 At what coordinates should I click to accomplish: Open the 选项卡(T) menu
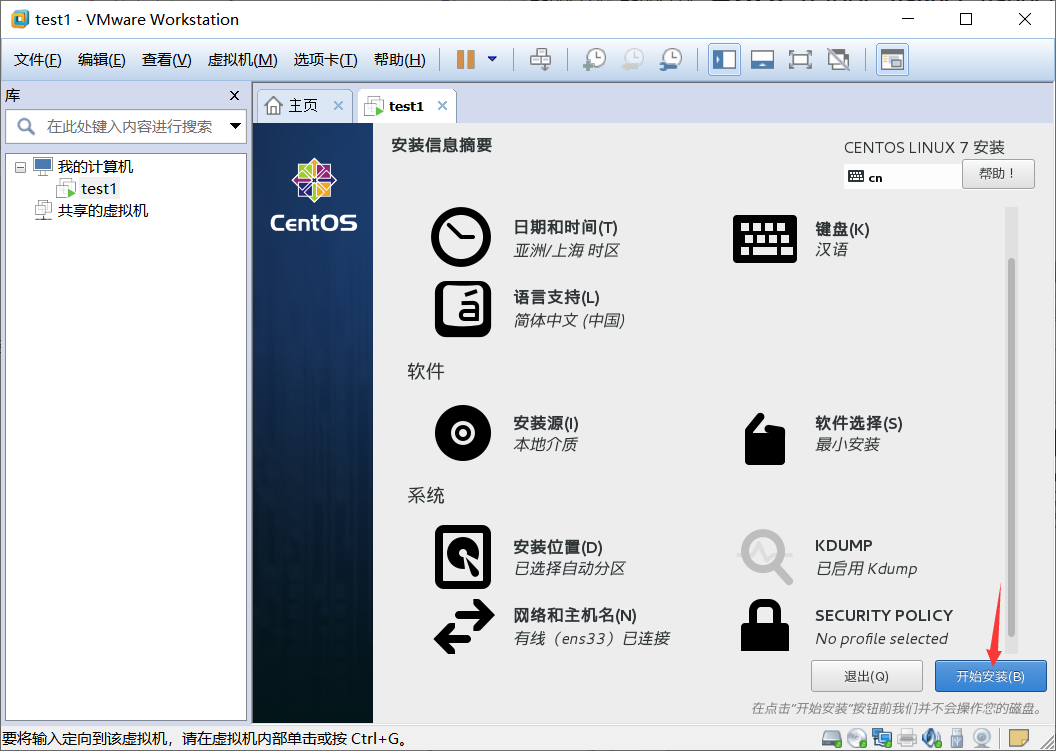pos(325,60)
